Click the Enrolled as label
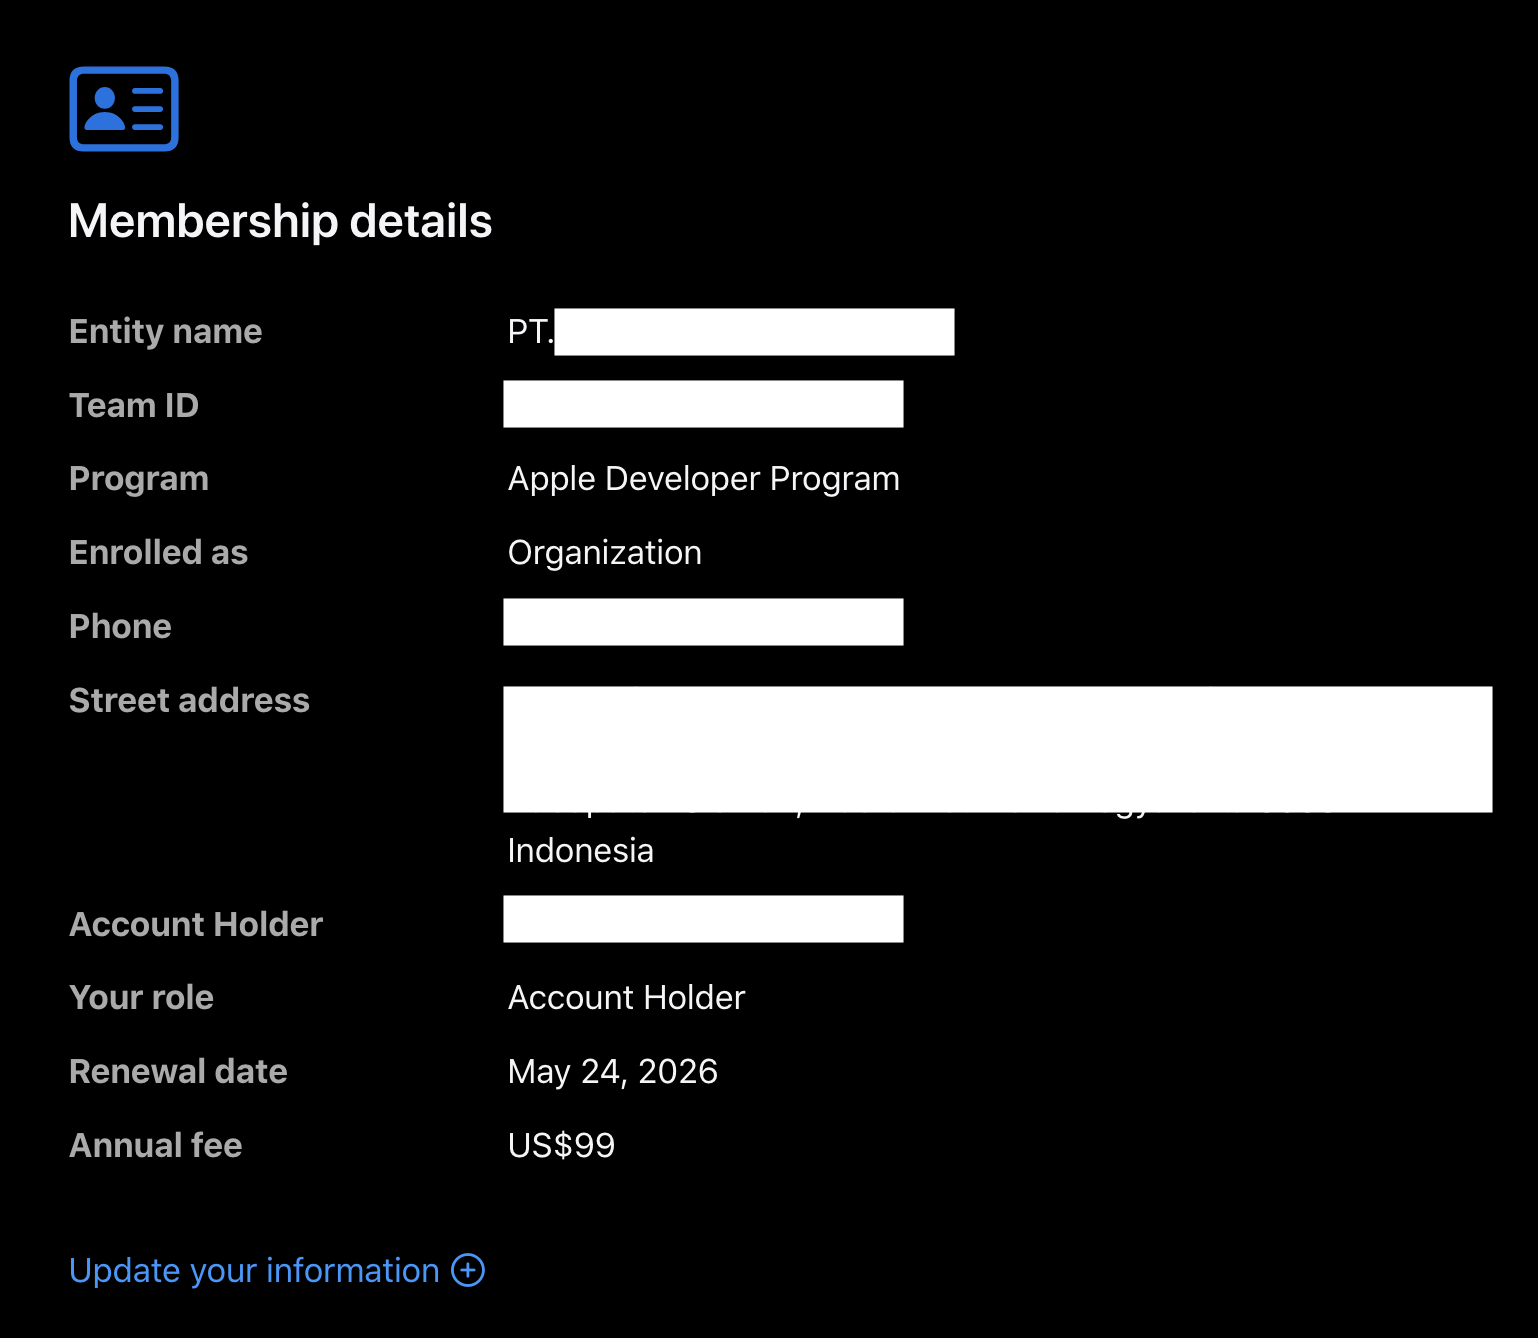 coord(158,553)
